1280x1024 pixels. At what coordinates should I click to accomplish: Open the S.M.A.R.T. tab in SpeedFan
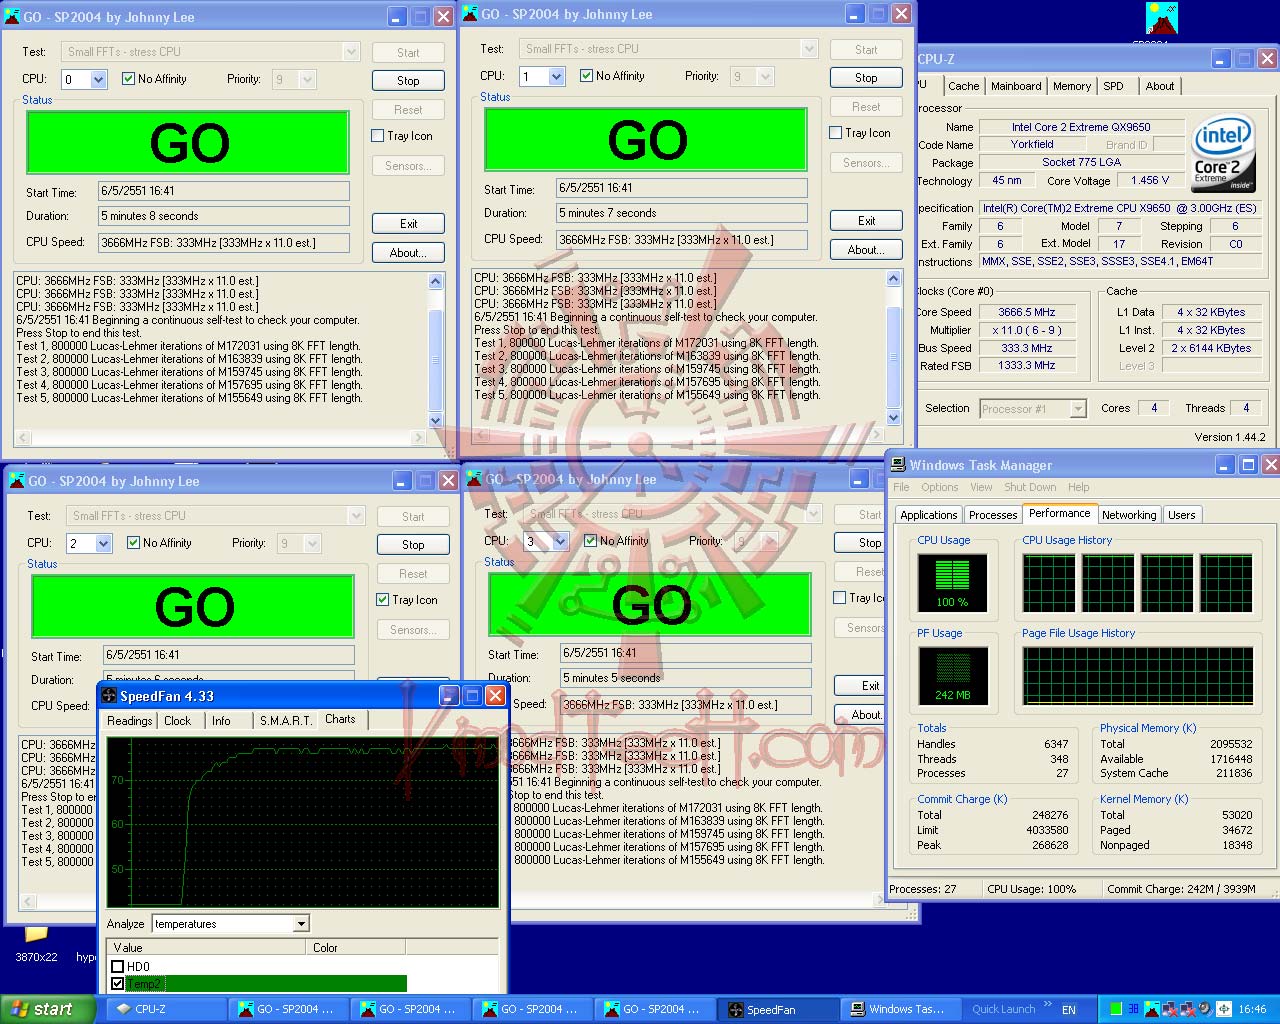286,721
